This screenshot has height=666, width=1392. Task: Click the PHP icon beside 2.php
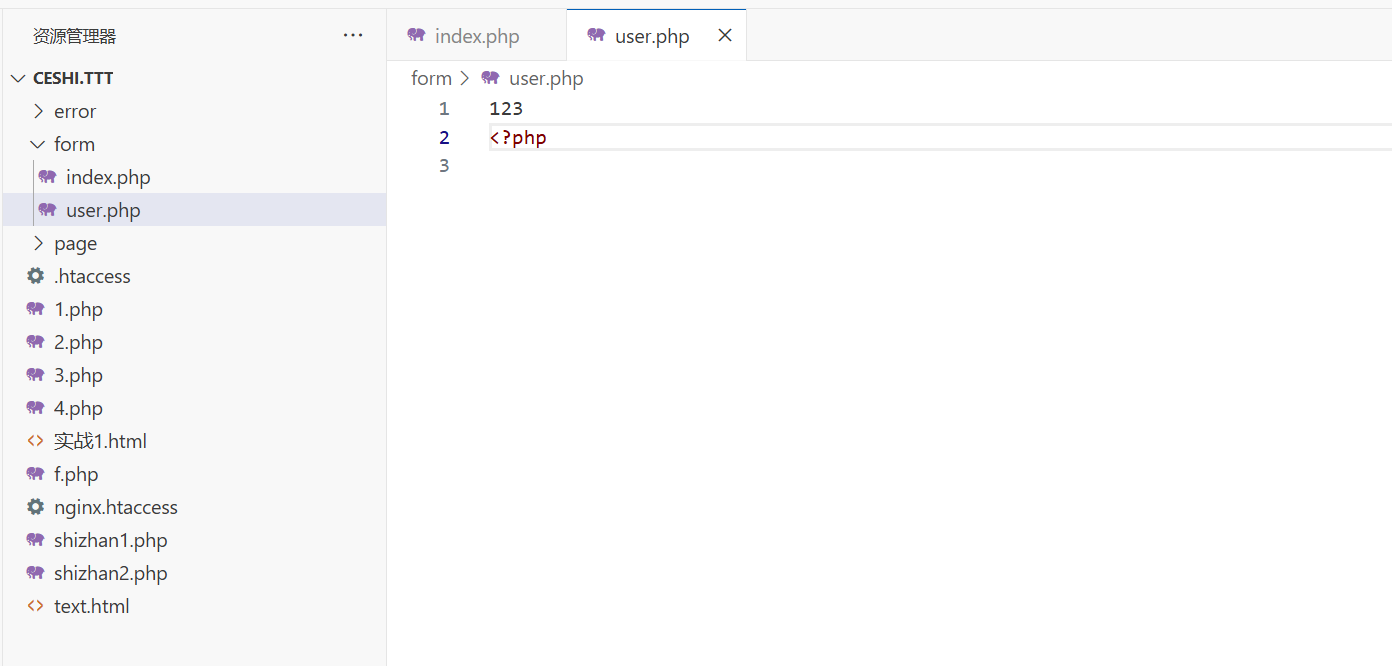pyautogui.click(x=36, y=342)
